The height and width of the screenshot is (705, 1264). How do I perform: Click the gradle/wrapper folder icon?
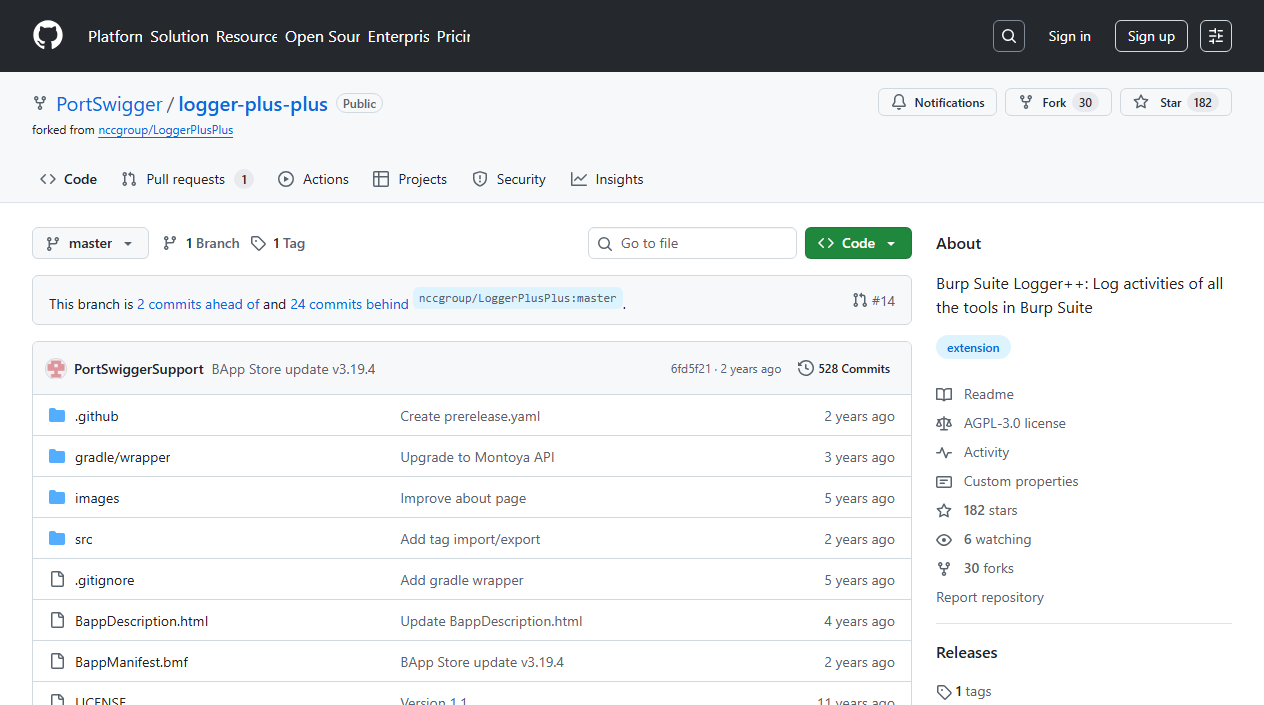click(x=57, y=457)
